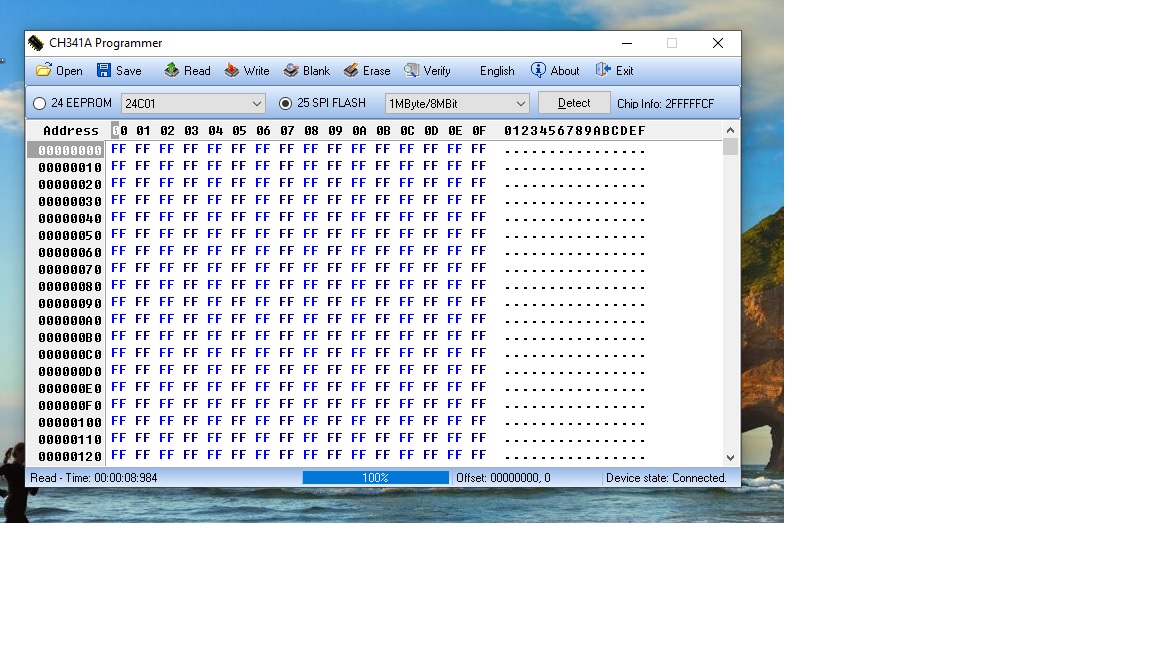Click the Verify text label

[436, 71]
